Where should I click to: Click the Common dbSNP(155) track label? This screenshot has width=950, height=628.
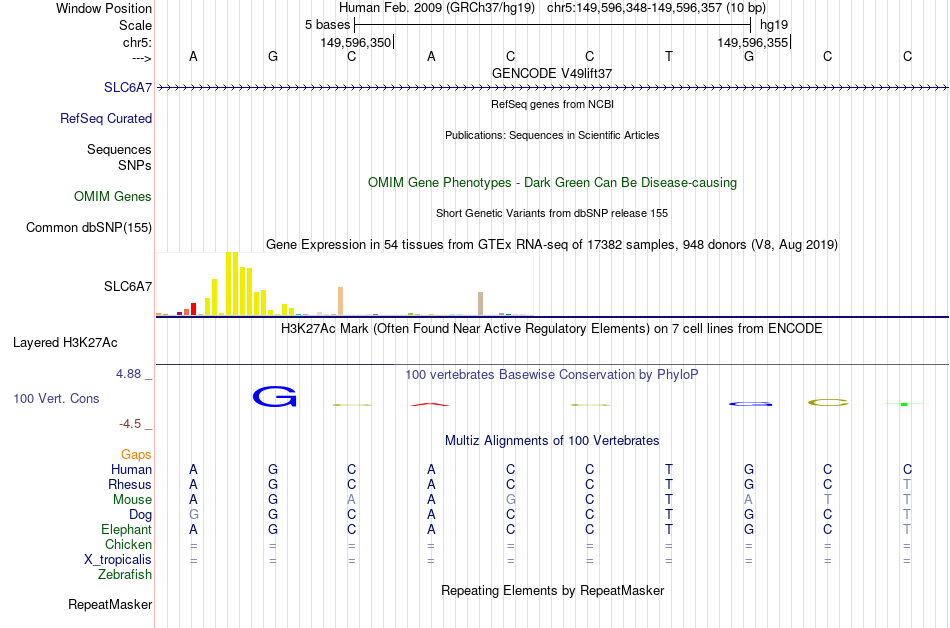[x=89, y=227]
